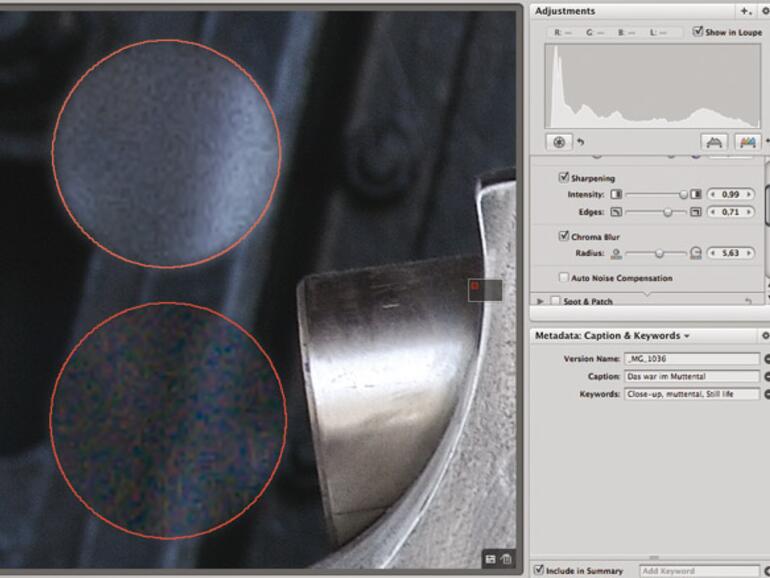770x578 pixels.
Task: Uncheck Include in Summary
Action: tap(539, 570)
